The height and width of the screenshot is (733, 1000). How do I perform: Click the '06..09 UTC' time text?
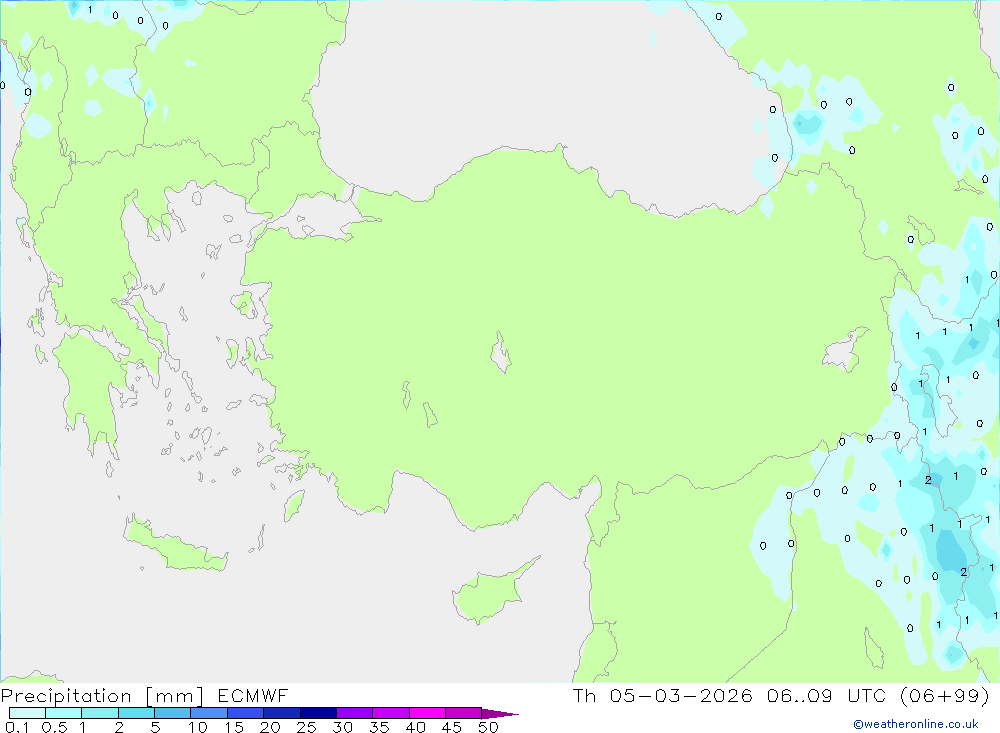pyautogui.click(x=827, y=696)
